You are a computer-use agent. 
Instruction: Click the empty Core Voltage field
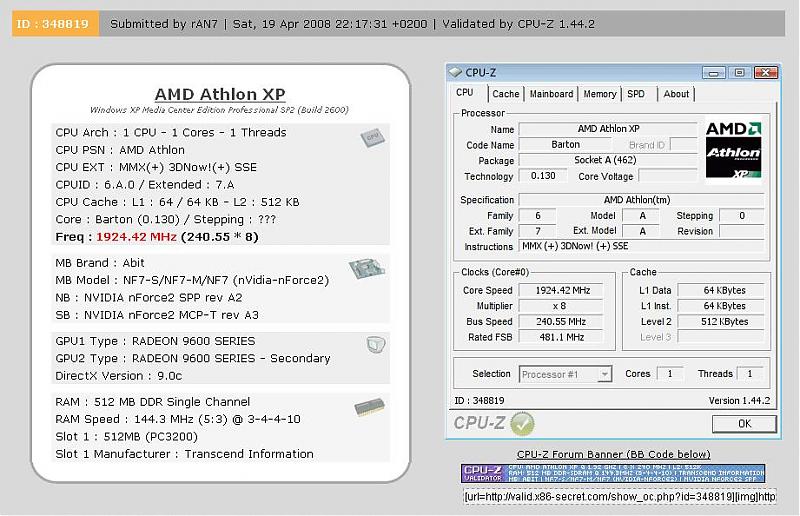[x=668, y=176]
